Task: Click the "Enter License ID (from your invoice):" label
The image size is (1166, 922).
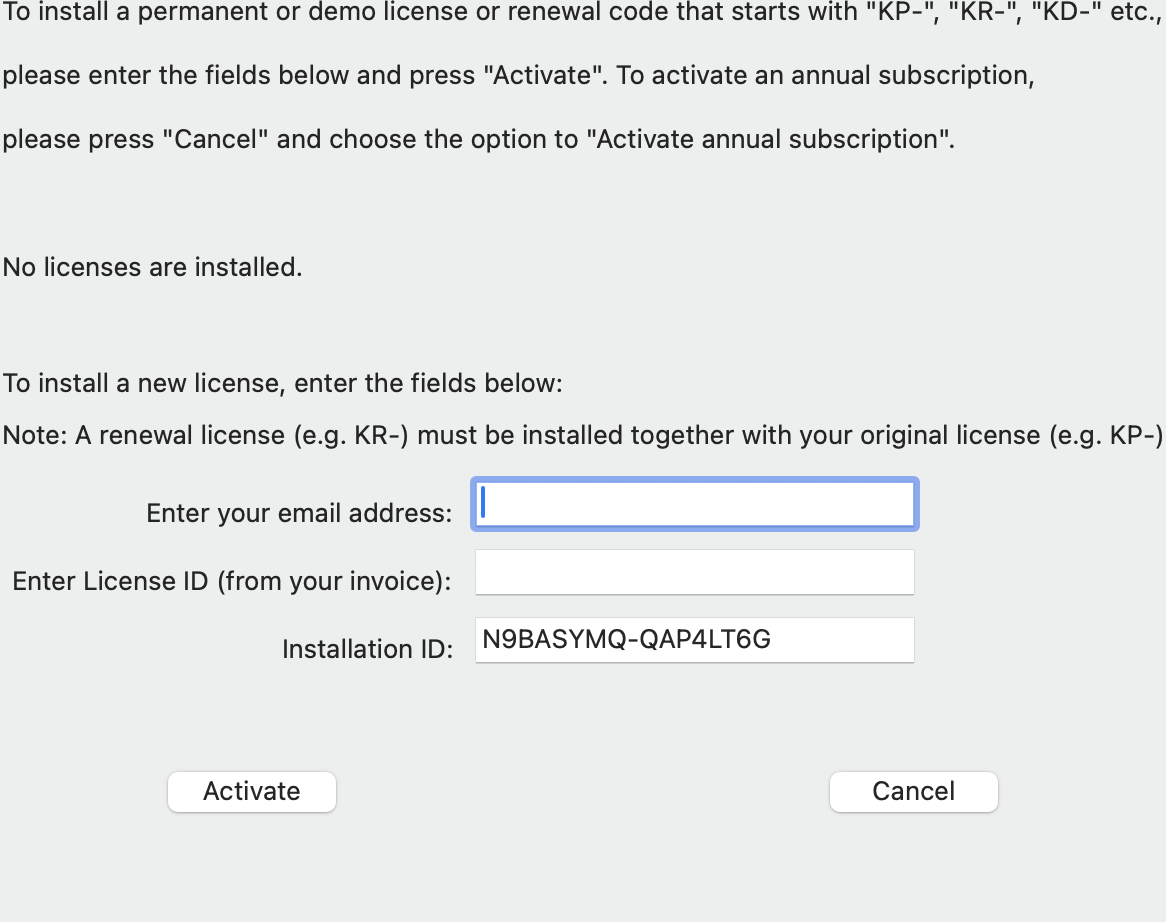Action: (231, 581)
